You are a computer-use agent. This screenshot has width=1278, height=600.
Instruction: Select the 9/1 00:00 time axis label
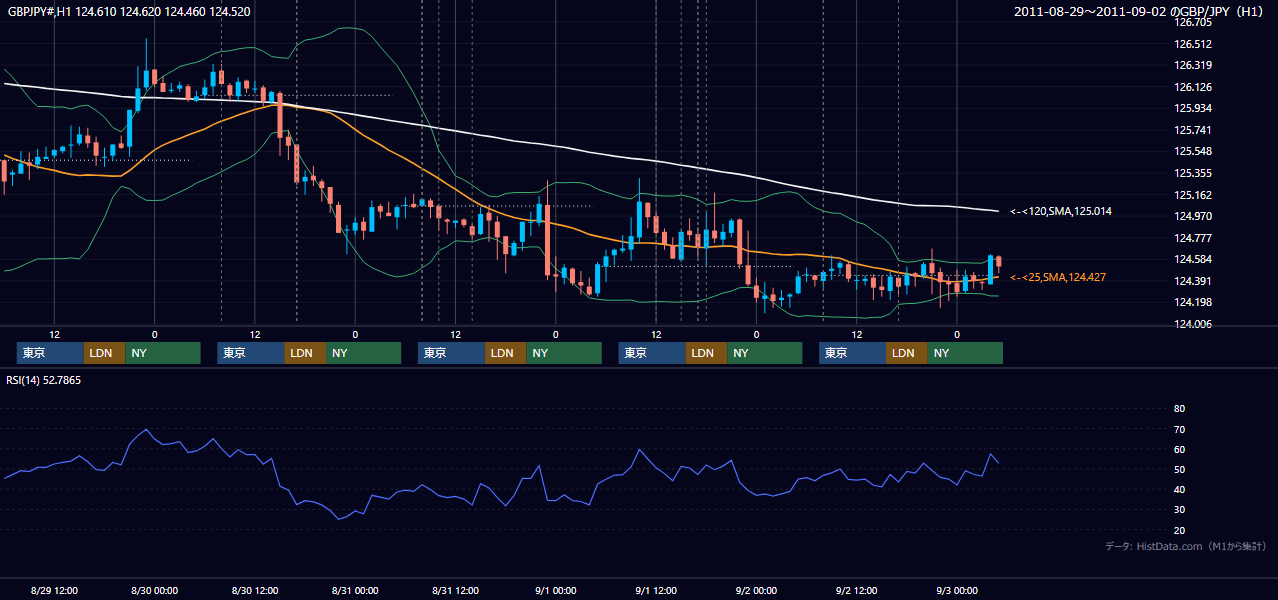click(555, 590)
